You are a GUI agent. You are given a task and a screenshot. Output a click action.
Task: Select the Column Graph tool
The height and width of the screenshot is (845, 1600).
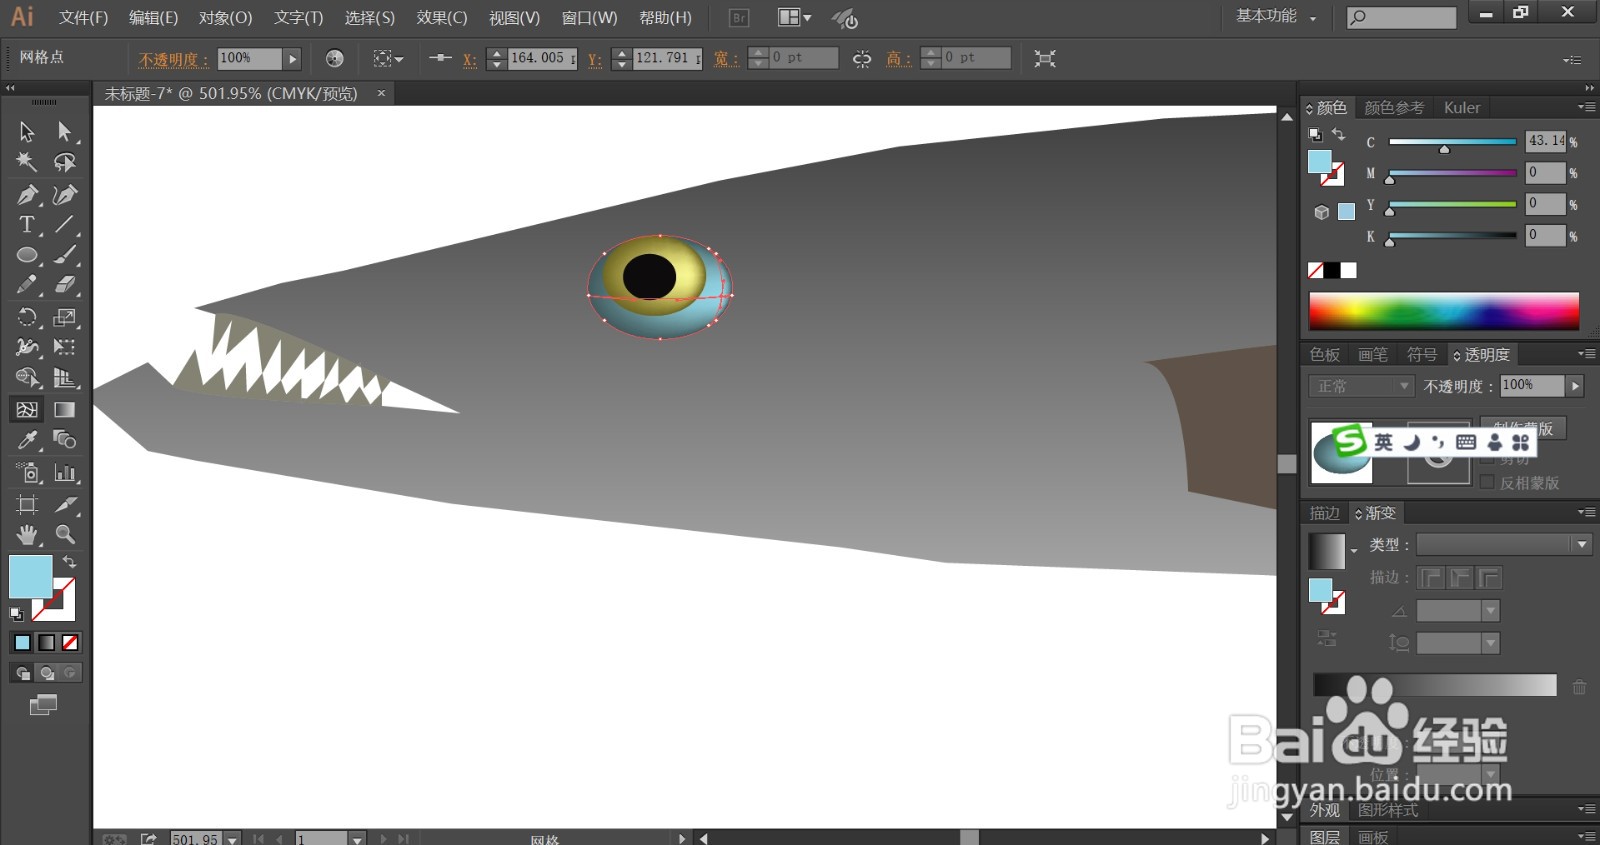point(65,472)
